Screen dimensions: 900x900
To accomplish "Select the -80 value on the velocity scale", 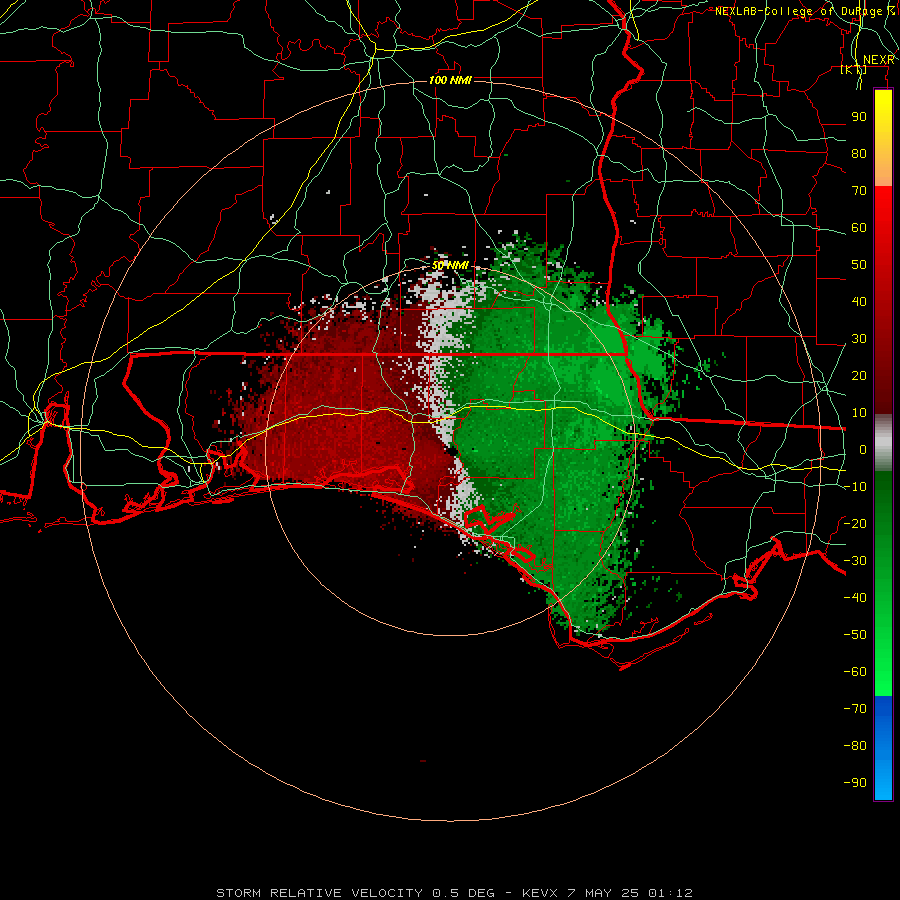I will point(855,746).
